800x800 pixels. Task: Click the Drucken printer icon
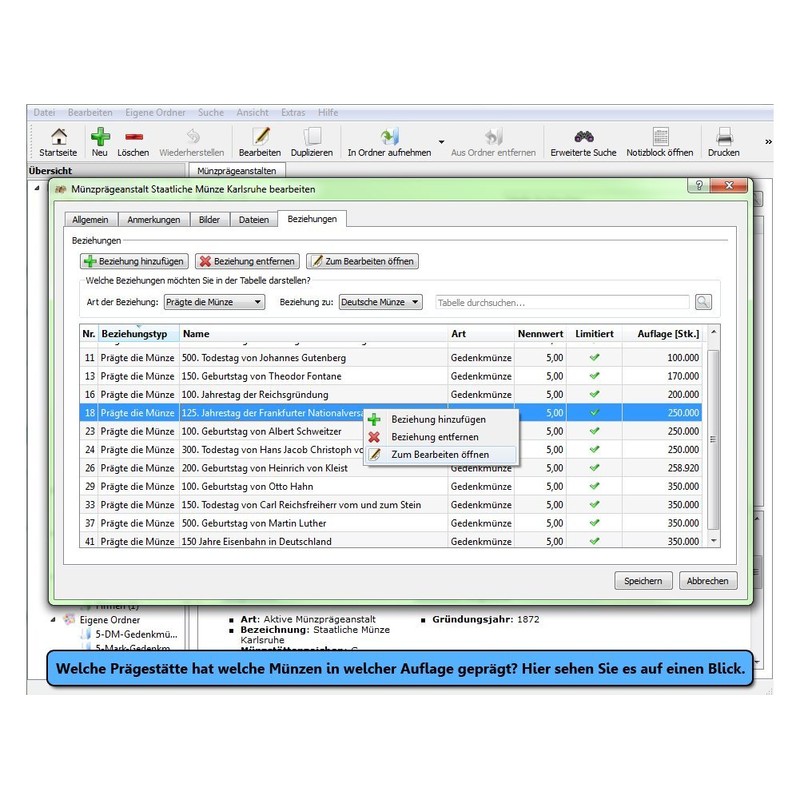[724, 137]
